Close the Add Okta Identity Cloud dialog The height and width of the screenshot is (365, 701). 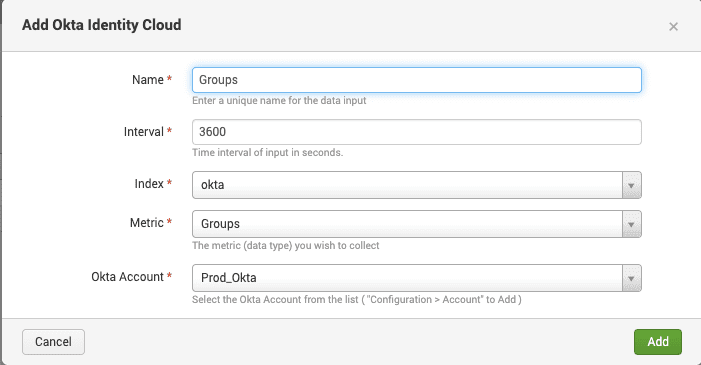coord(673,27)
